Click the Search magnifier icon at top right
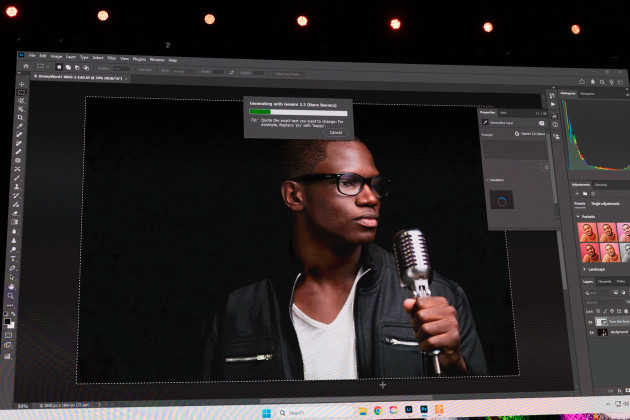This screenshot has height=420, width=630. pos(602,82)
